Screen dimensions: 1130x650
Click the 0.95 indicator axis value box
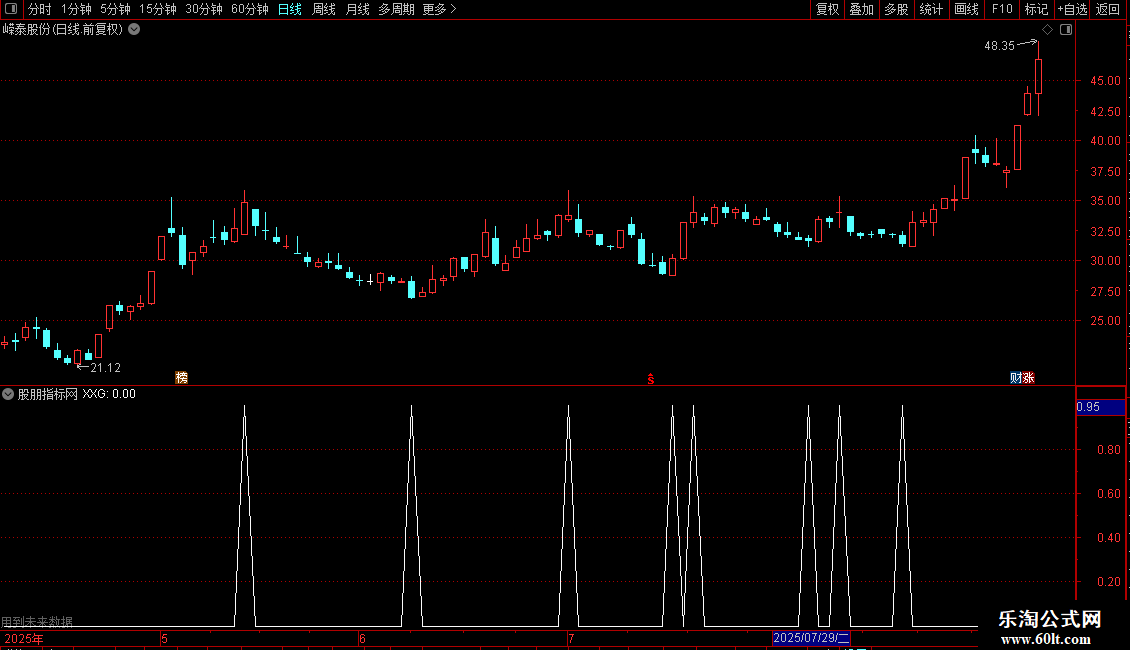pyautogui.click(x=1100, y=407)
